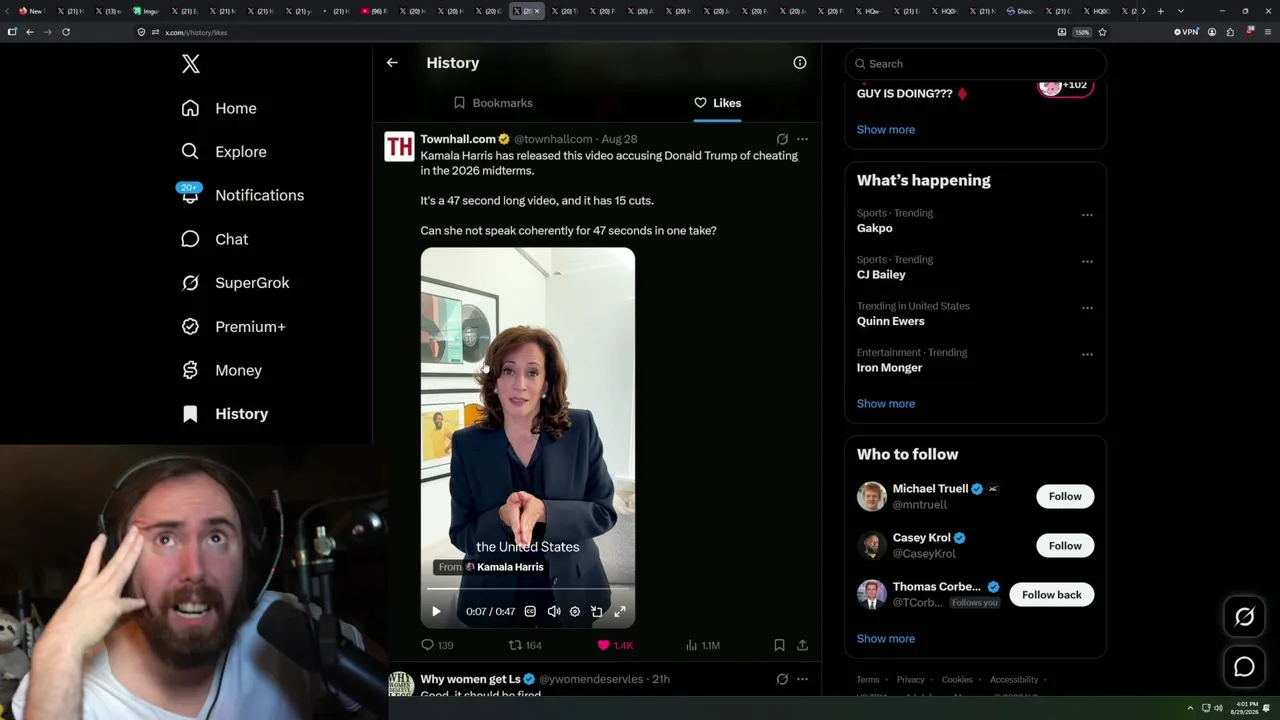The height and width of the screenshot is (720, 1280).
Task: Click the 'From Kamala Harris' video source label
Action: pos(491,567)
